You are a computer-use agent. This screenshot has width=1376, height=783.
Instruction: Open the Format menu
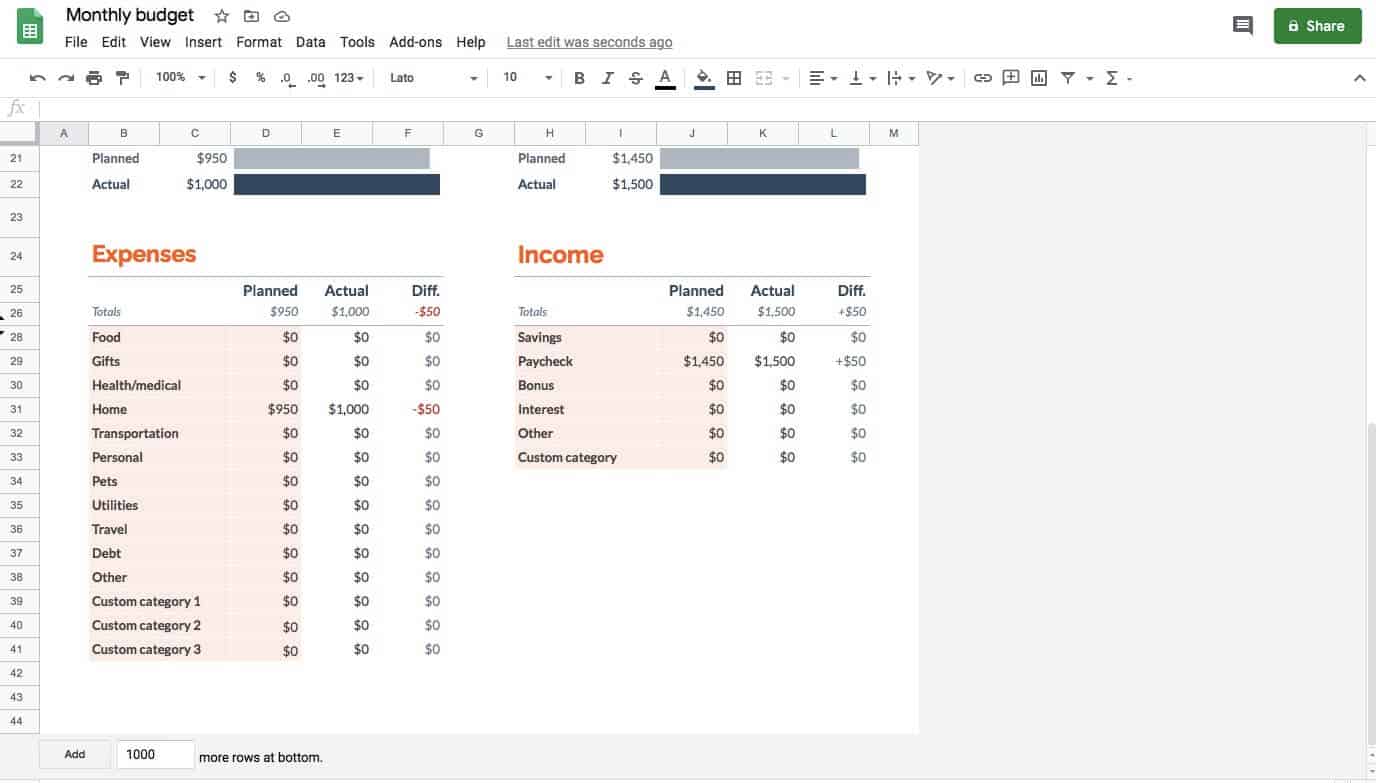(259, 42)
